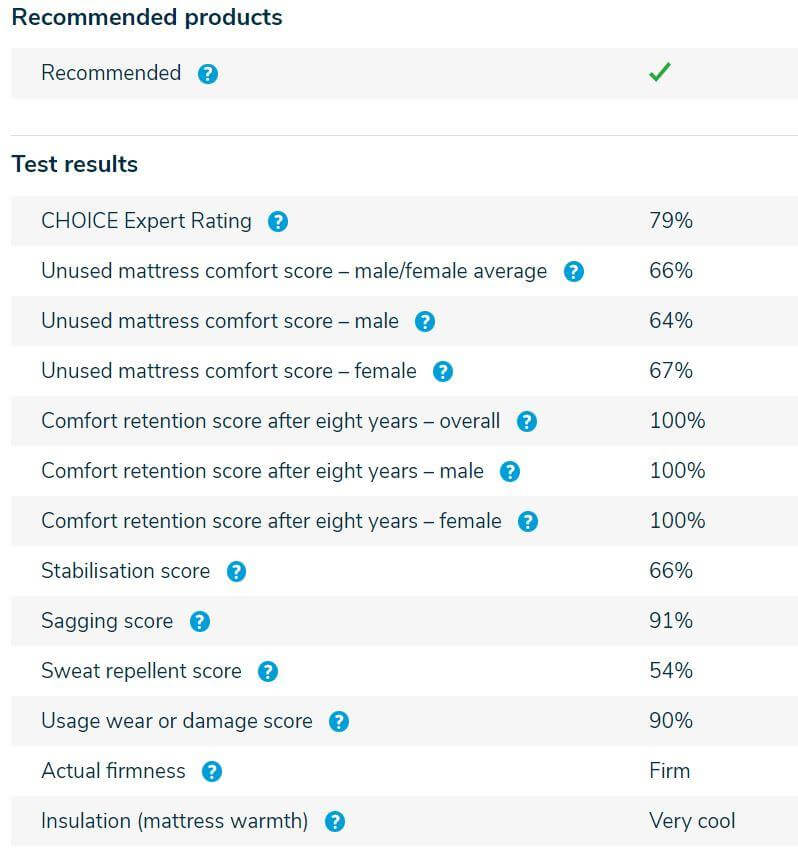The width and height of the screenshot is (798, 862).
Task: Click the 79% CHOICE Expert Rating value
Action: click(670, 221)
